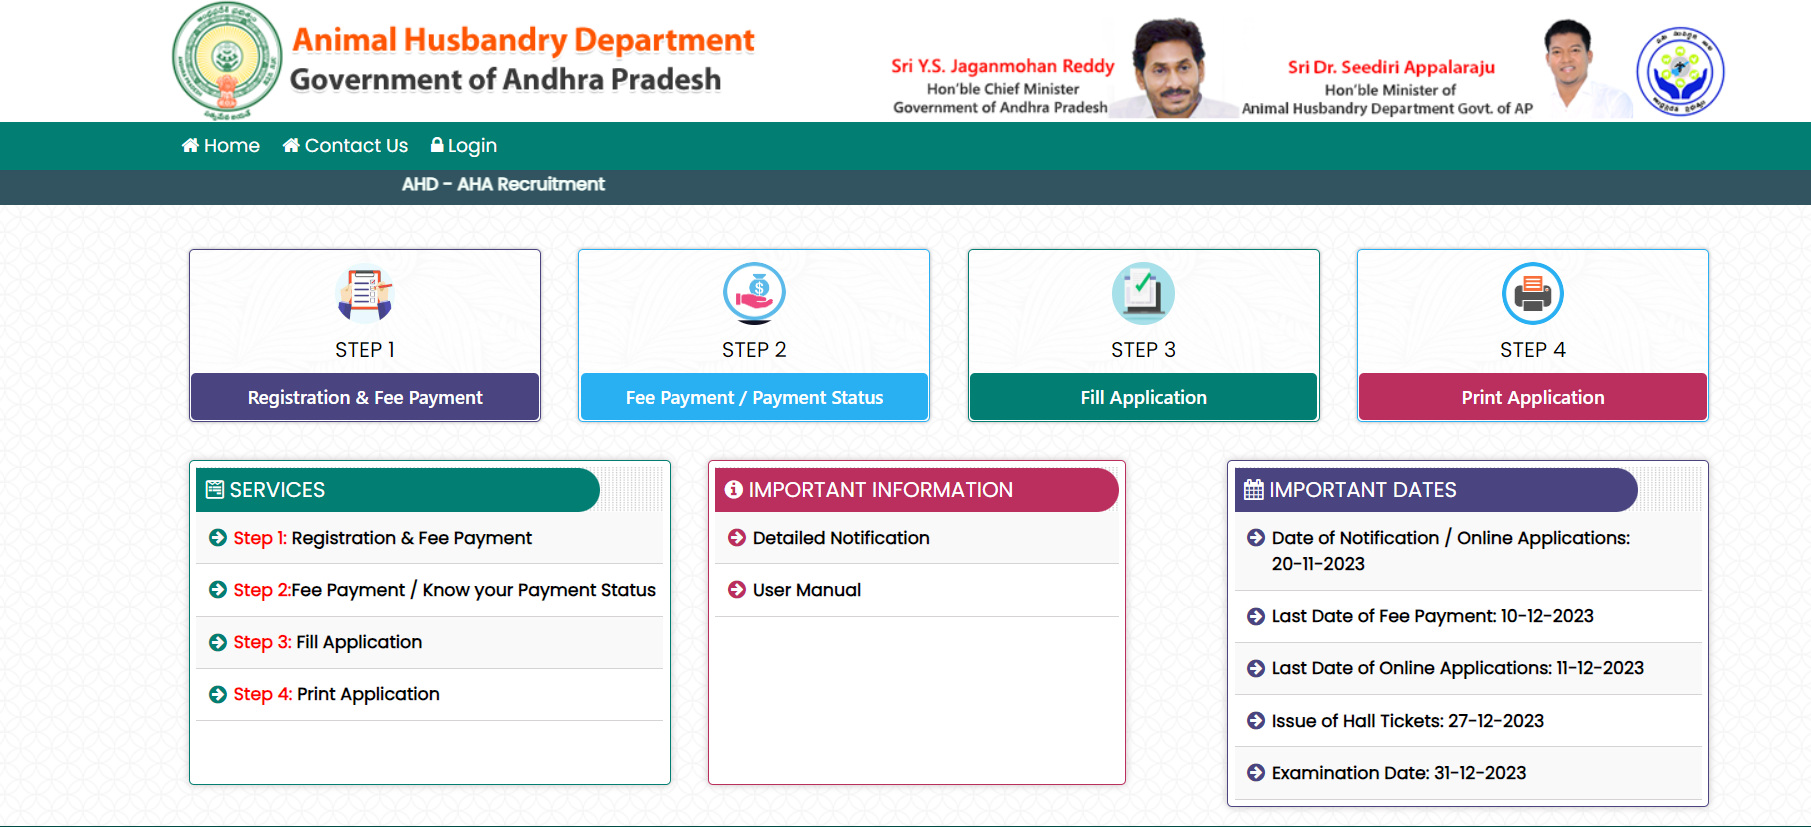Click the Step 3 checkmark document icon
The width and height of the screenshot is (1811, 827).
[x=1143, y=293]
